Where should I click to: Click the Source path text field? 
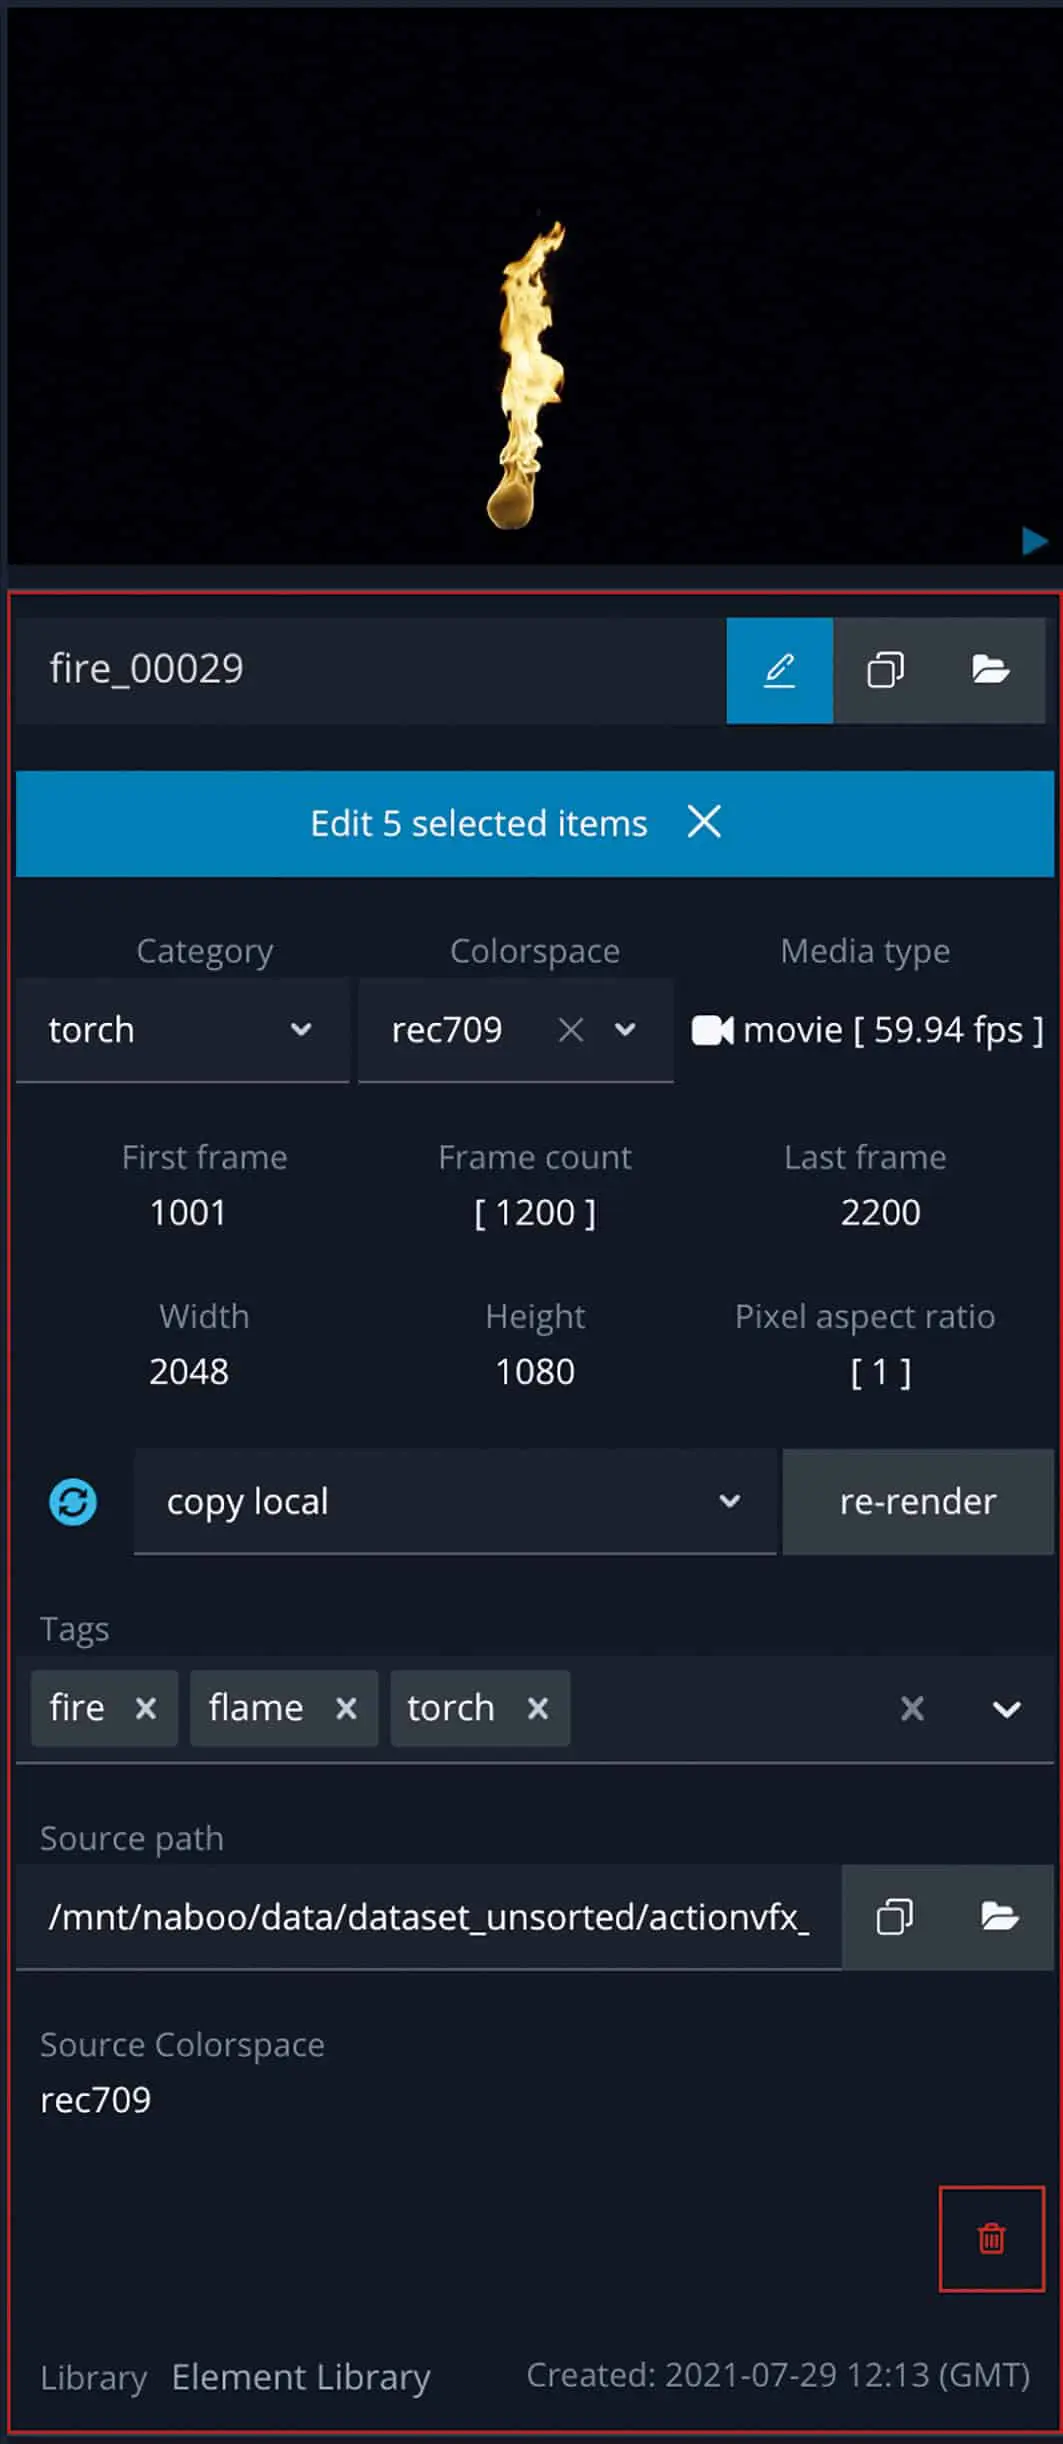[x=428, y=1917]
